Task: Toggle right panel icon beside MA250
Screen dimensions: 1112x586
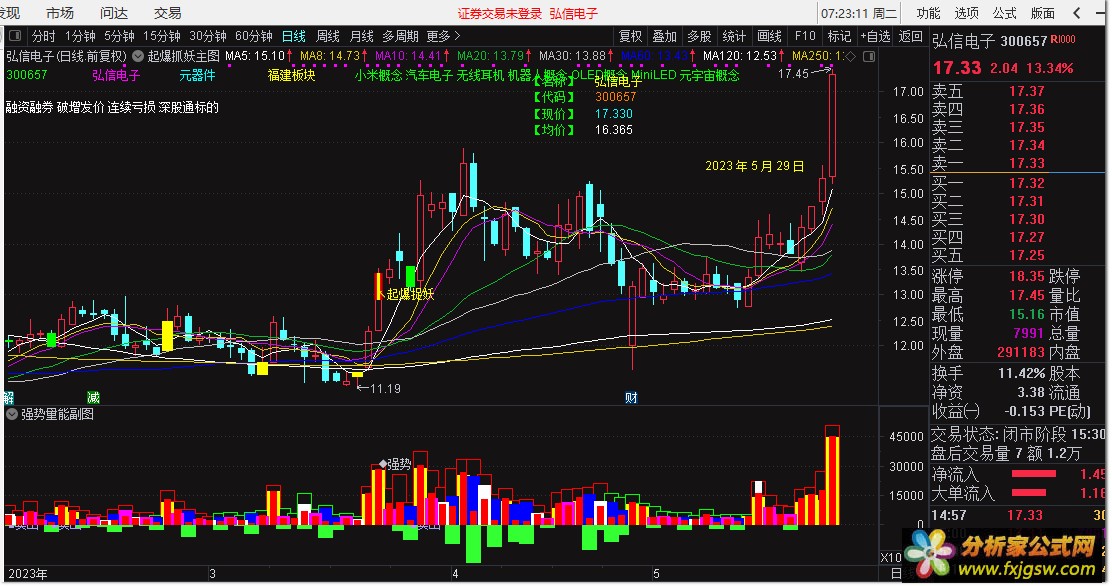Action: coord(868,56)
